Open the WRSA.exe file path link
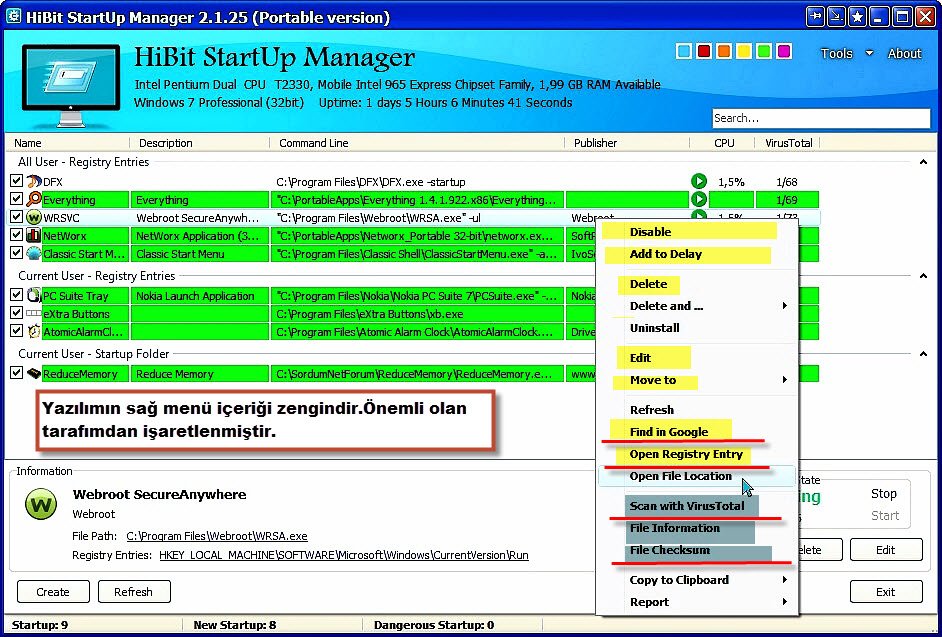The image size is (942, 637). tap(217, 536)
